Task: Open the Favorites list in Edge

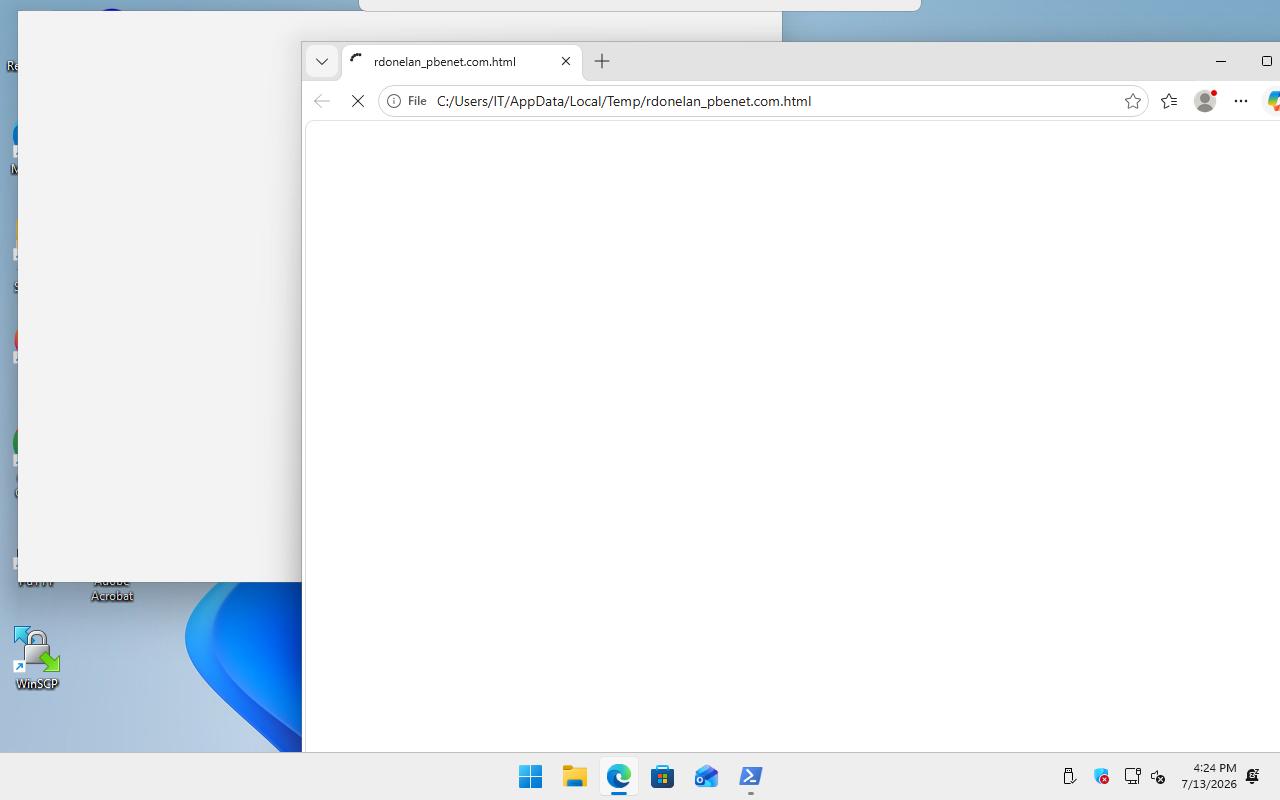Action: [1169, 101]
